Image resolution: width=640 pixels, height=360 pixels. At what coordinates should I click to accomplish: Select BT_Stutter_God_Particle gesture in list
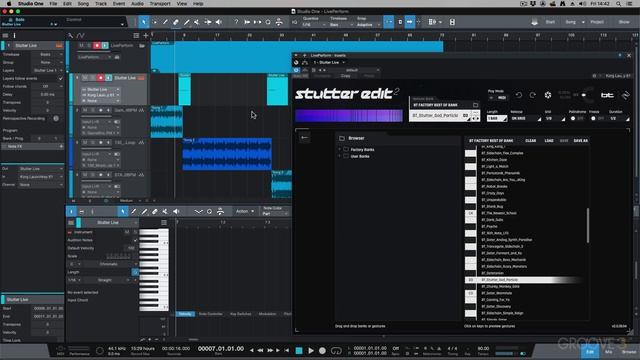(x=522, y=280)
